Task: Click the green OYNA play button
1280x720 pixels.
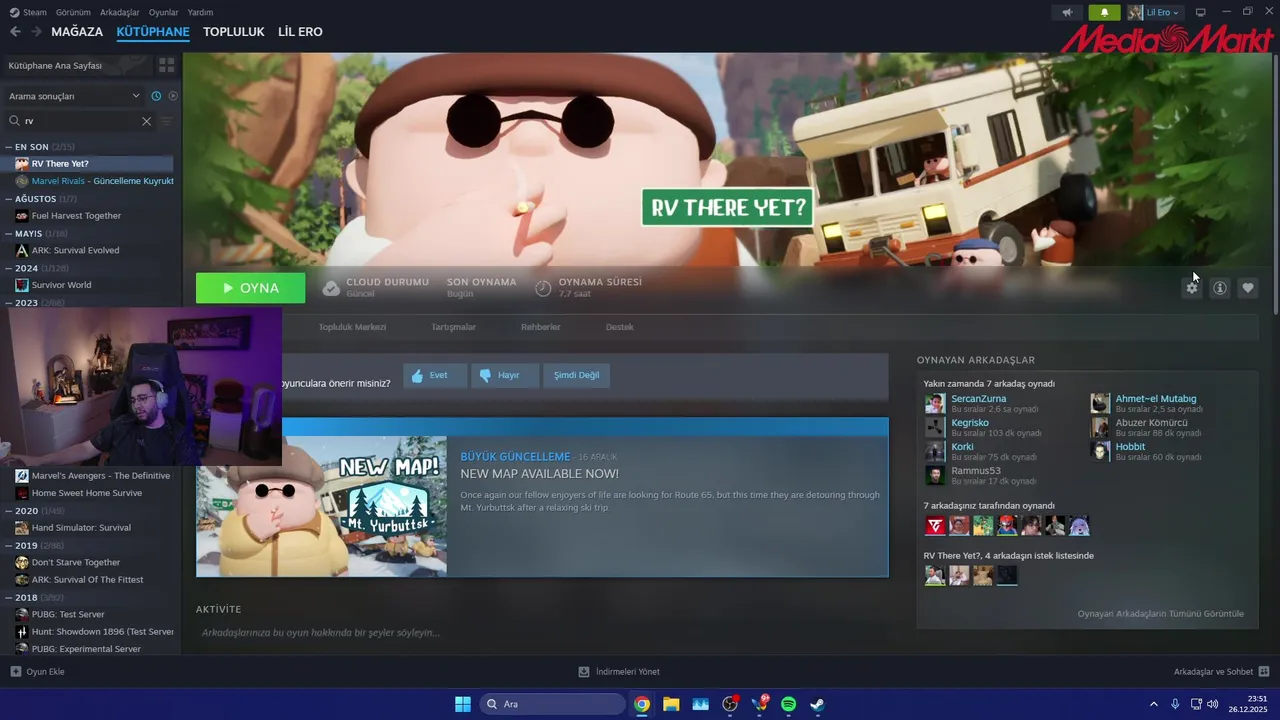Action: tap(250, 288)
